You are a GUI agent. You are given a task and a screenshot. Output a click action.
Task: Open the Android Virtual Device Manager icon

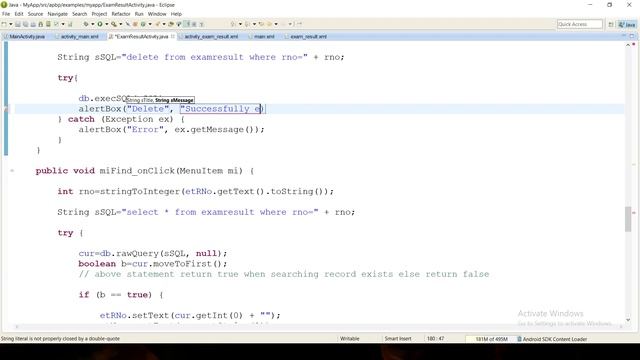tap(48, 24)
